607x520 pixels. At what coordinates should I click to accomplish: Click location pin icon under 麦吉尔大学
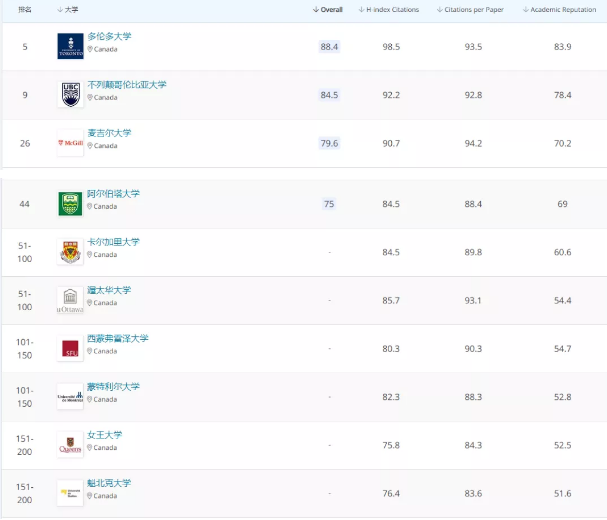point(90,146)
